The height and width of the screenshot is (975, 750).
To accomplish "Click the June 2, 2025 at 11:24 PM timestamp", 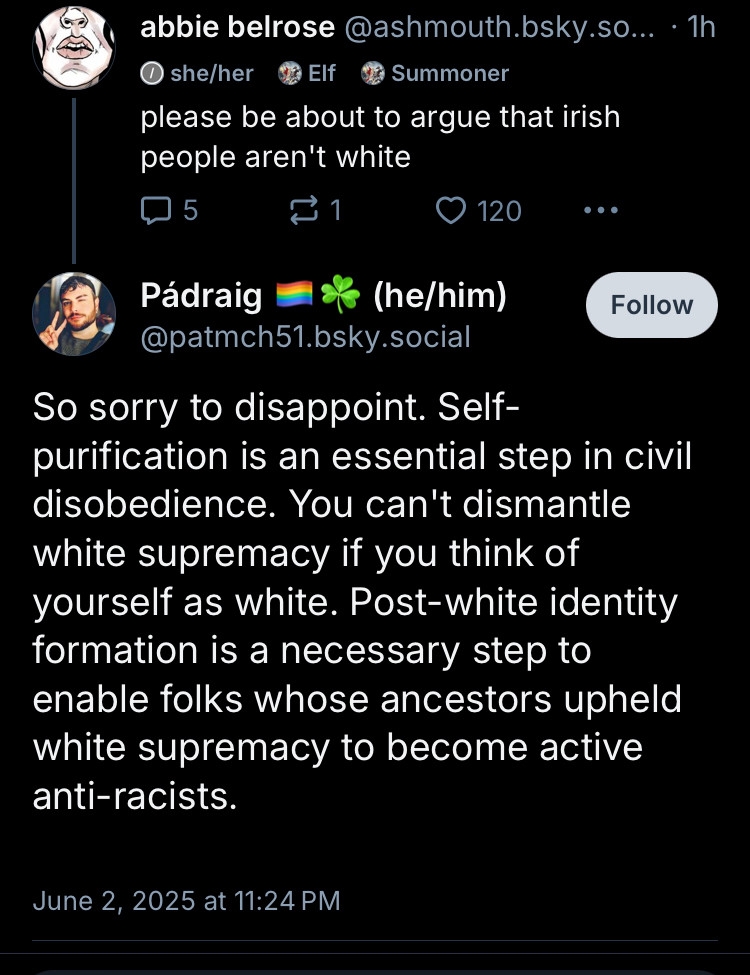I will coord(186,900).
